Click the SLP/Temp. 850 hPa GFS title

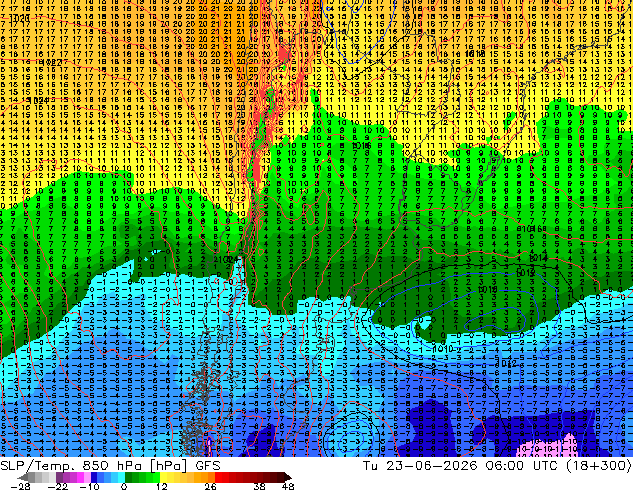[x=110, y=466]
